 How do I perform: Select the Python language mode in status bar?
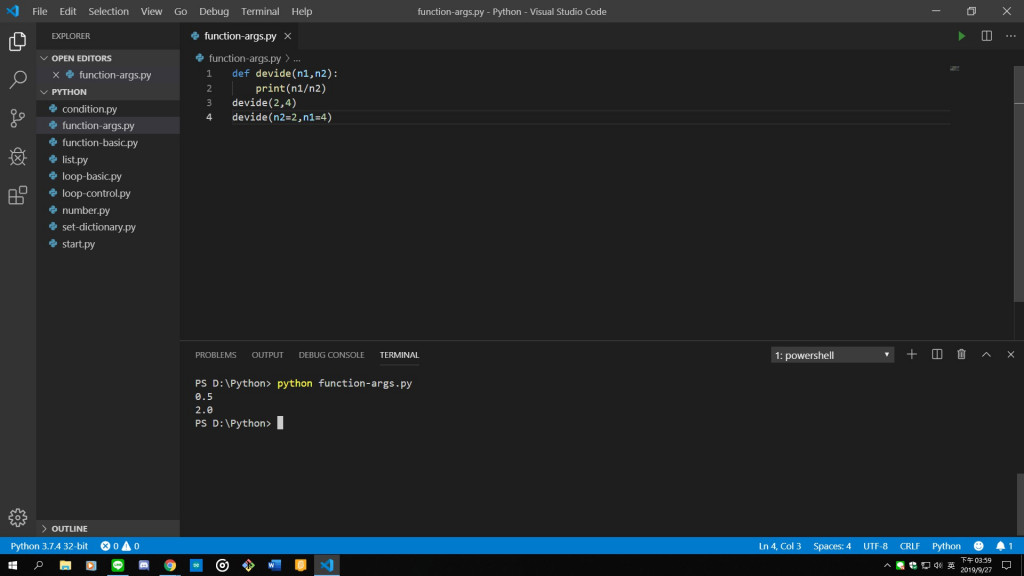click(946, 546)
